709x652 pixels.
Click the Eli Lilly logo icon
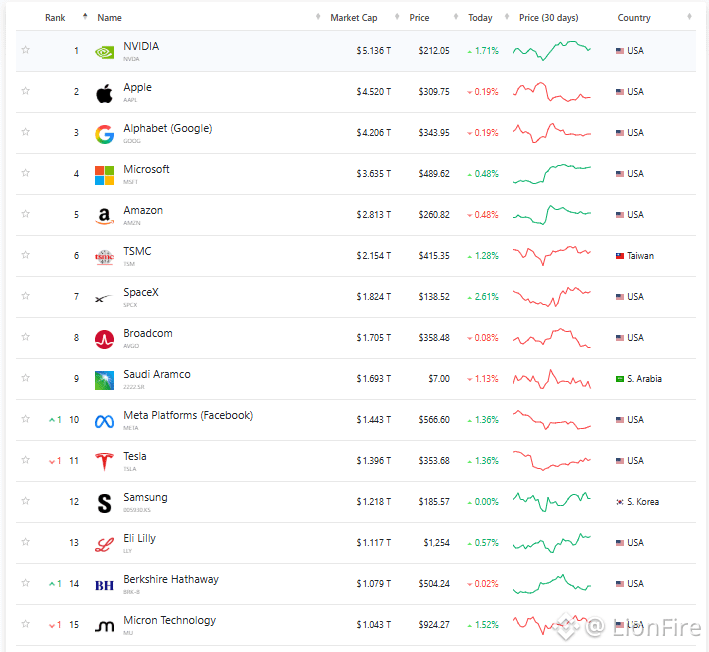(x=104, y=544)
